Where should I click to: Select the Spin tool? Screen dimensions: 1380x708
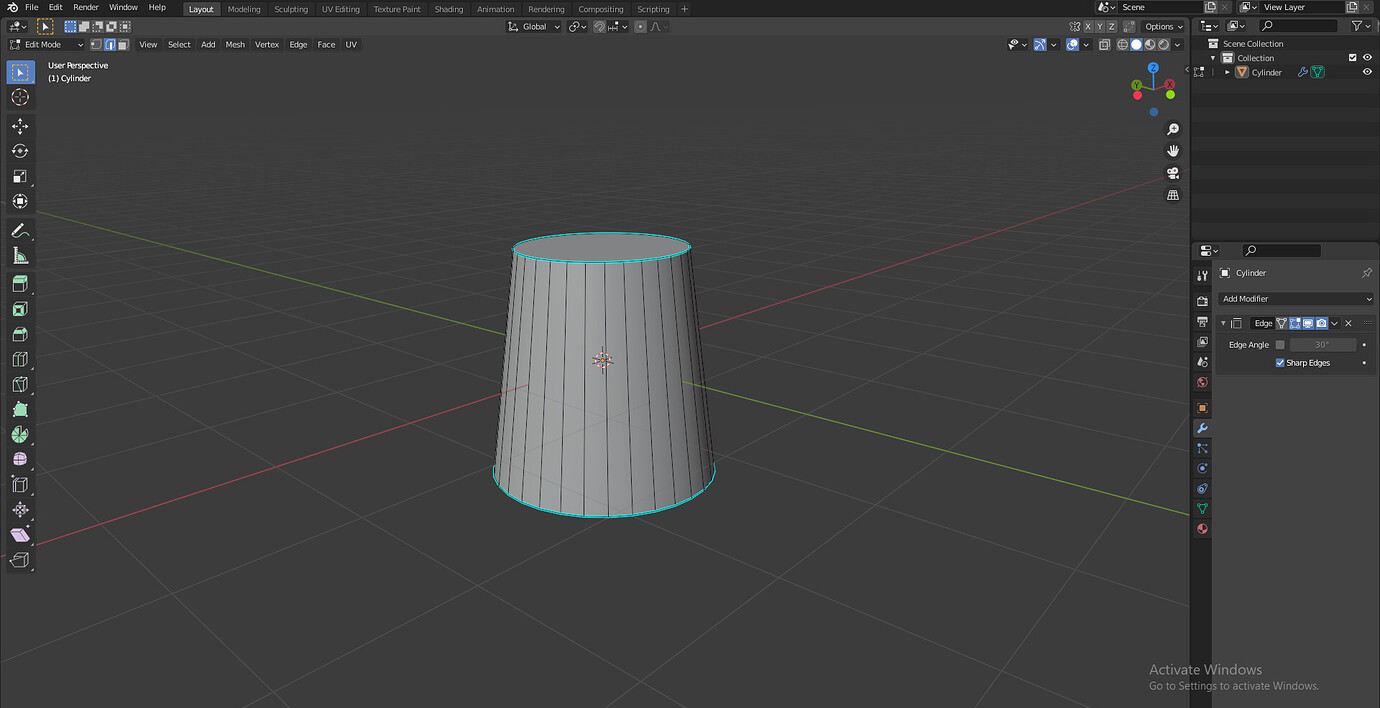pyautogui.click(x=20, y=434)
